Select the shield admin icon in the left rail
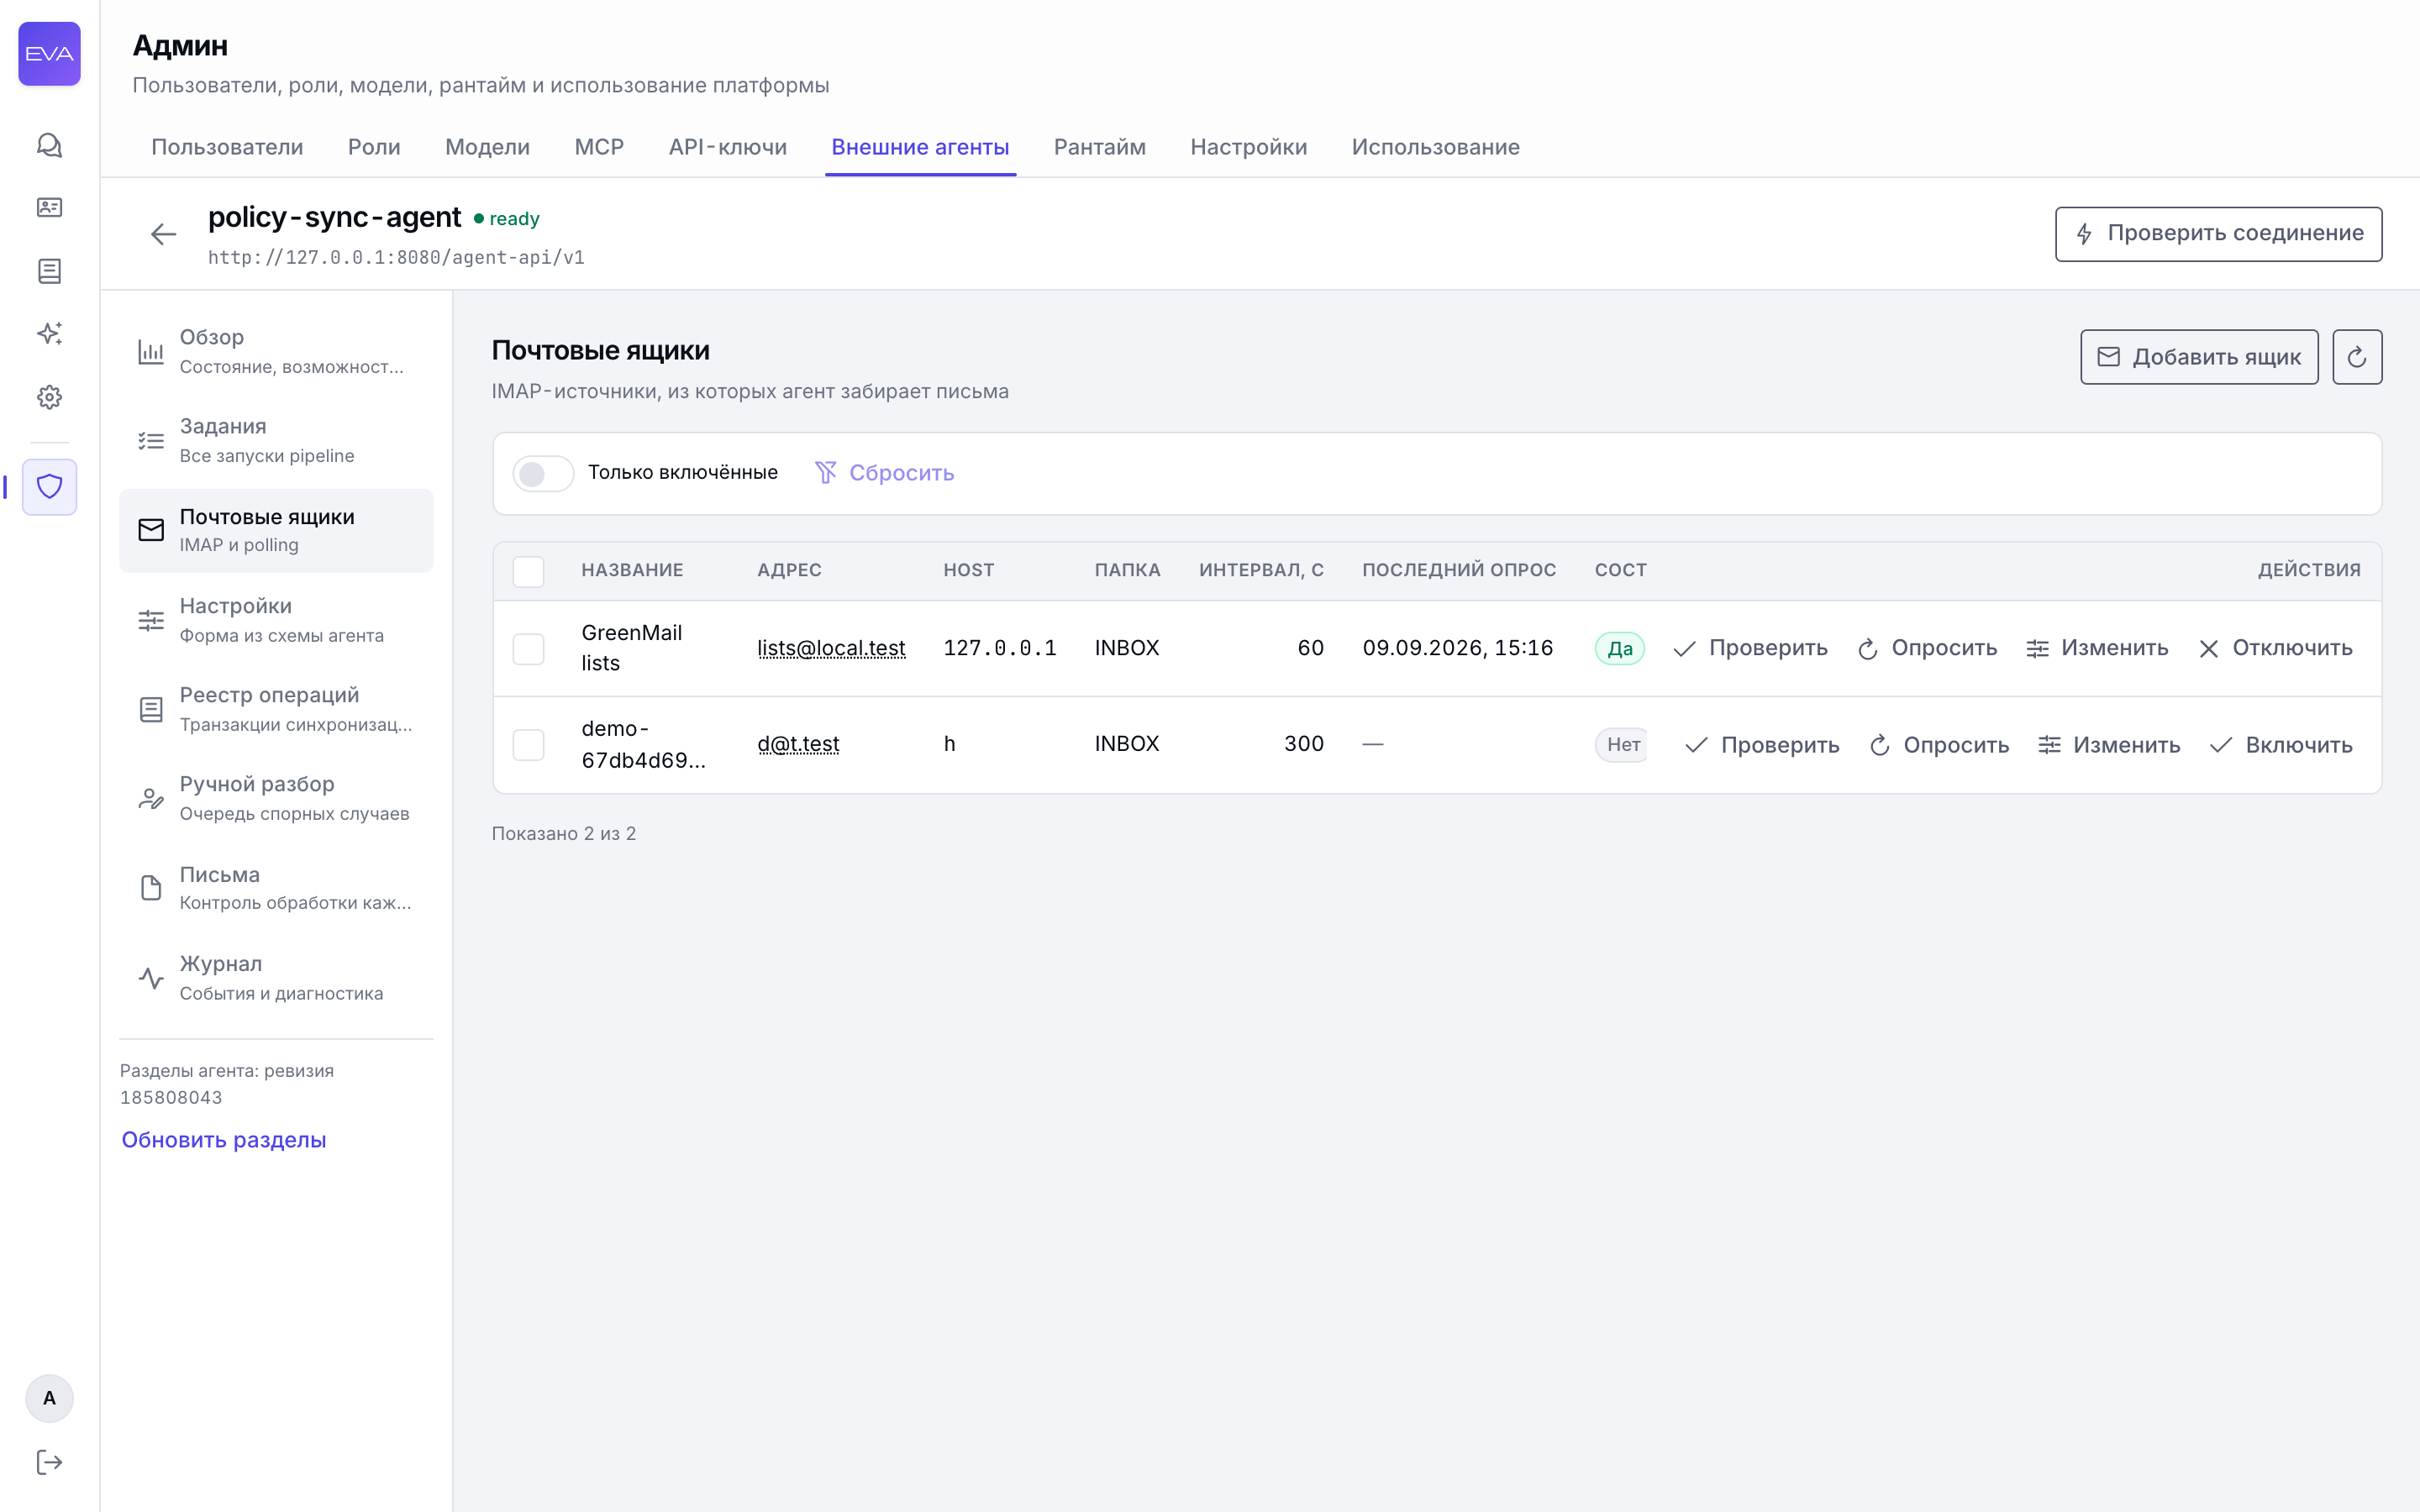Viewport: 2420px width, 1512px height. 49,487
